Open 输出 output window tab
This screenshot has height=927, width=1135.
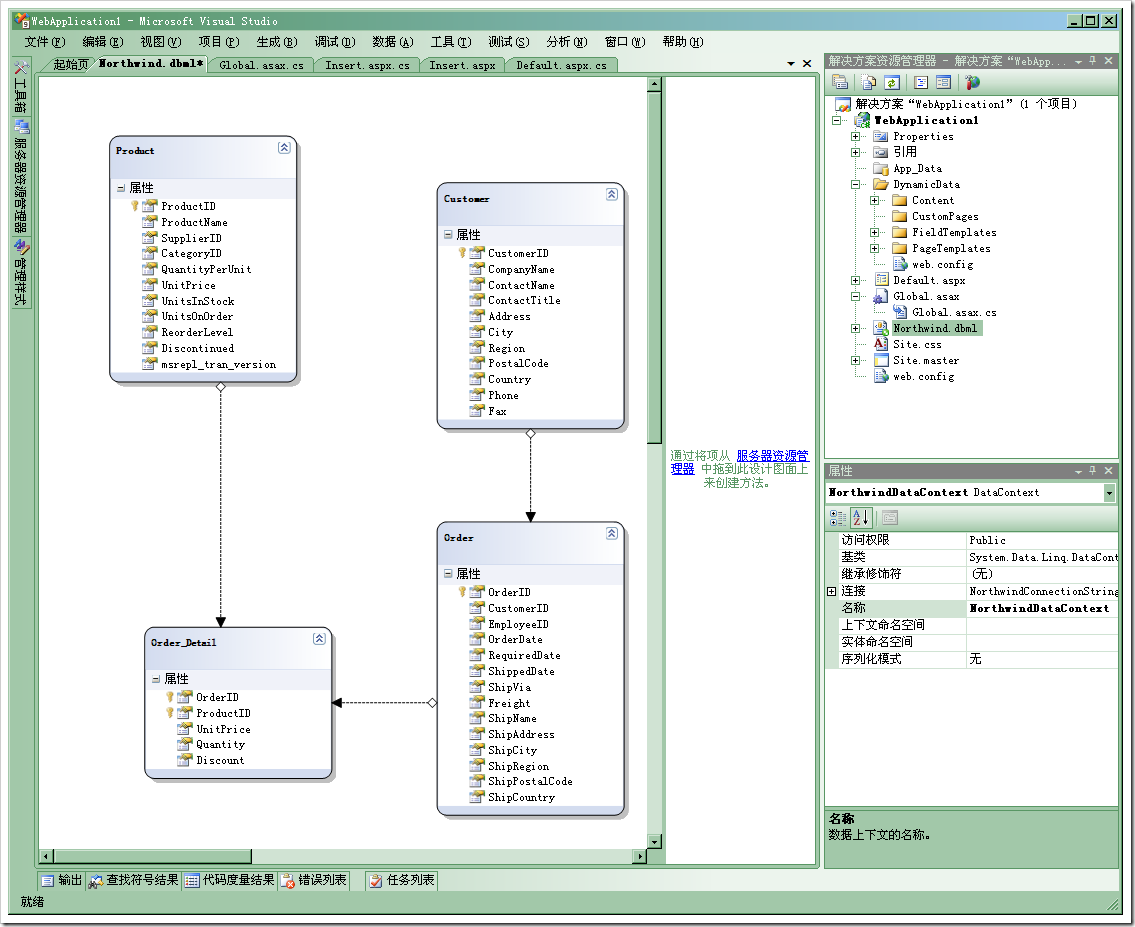[62, 880]
